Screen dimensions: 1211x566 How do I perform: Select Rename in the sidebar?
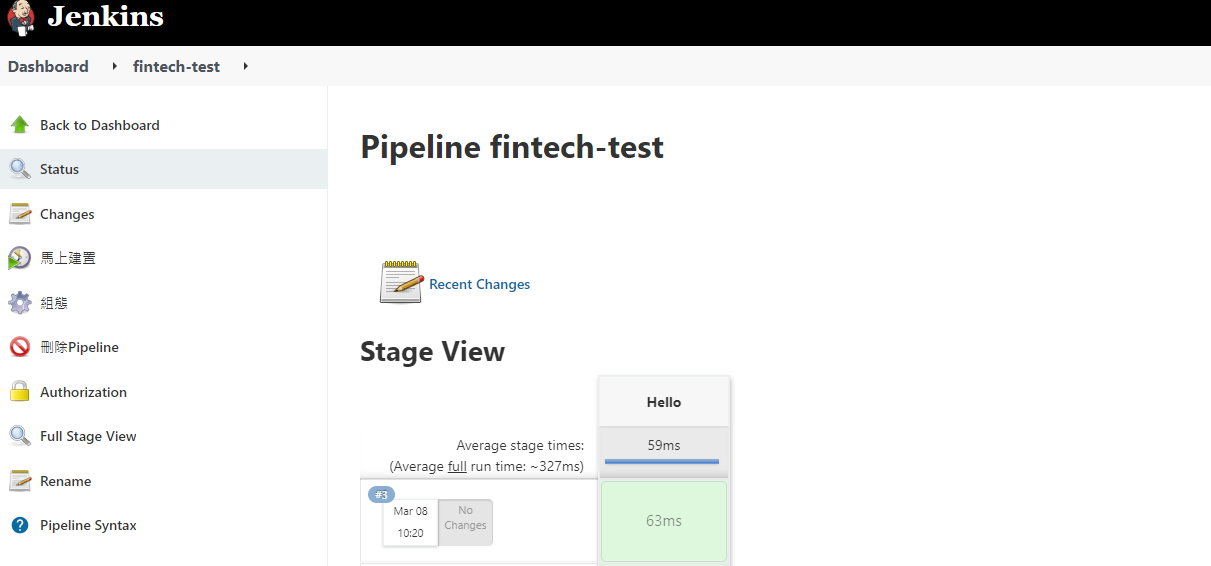pos(65,481)
